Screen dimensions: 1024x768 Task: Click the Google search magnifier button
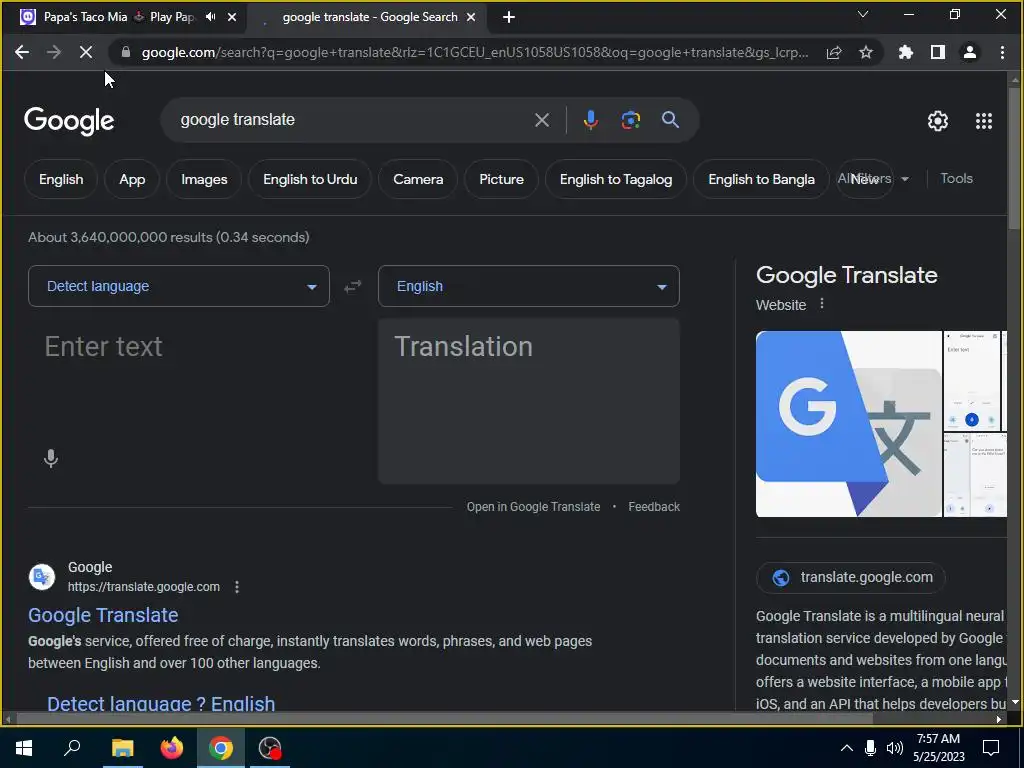pos(670,120)
